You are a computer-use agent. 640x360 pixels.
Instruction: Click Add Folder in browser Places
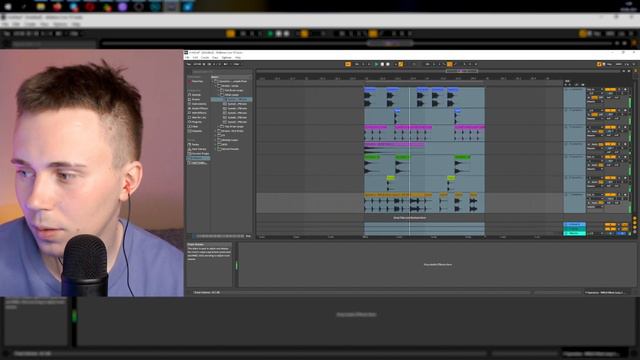(198, 163)
